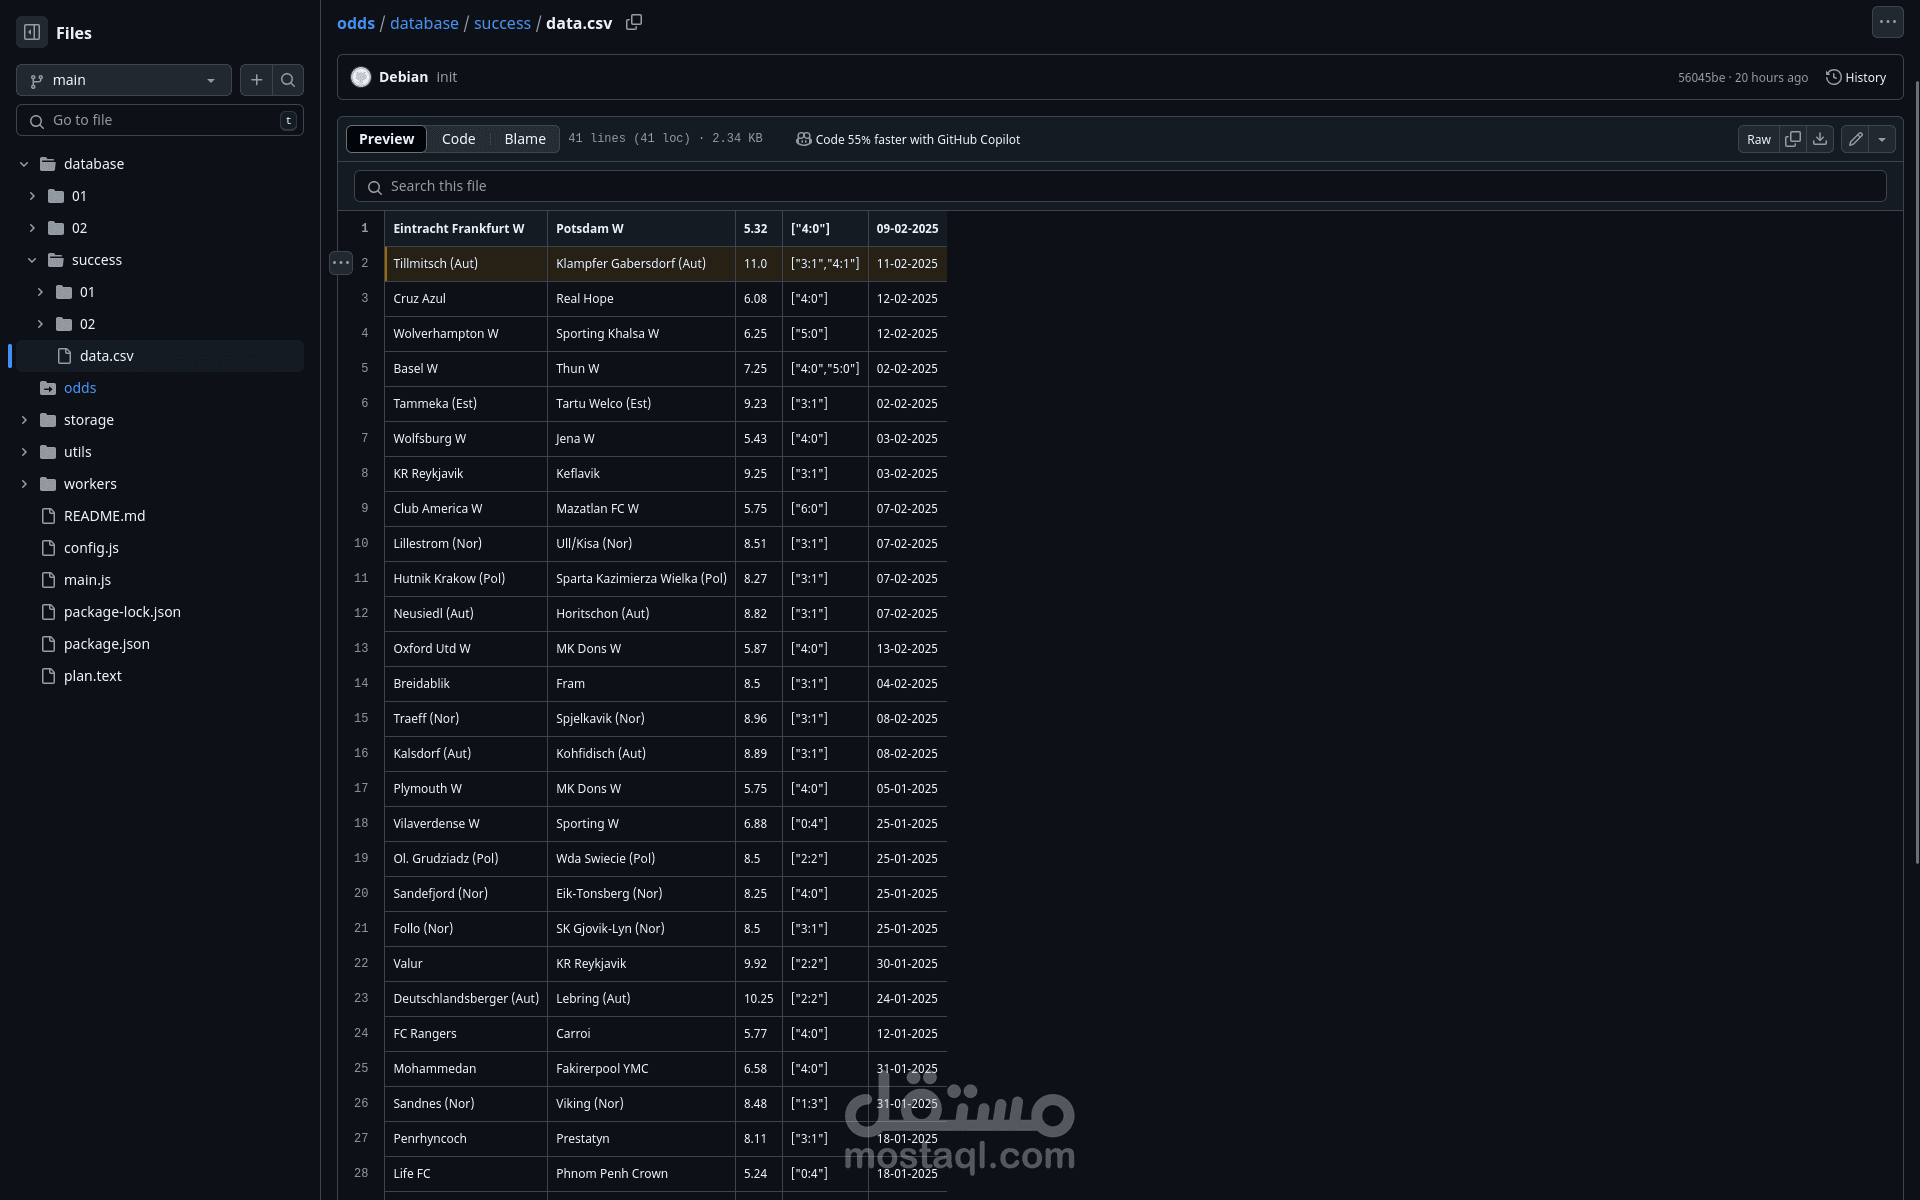
Task: Switch to the Blame tab
Action: click(524, 139)
